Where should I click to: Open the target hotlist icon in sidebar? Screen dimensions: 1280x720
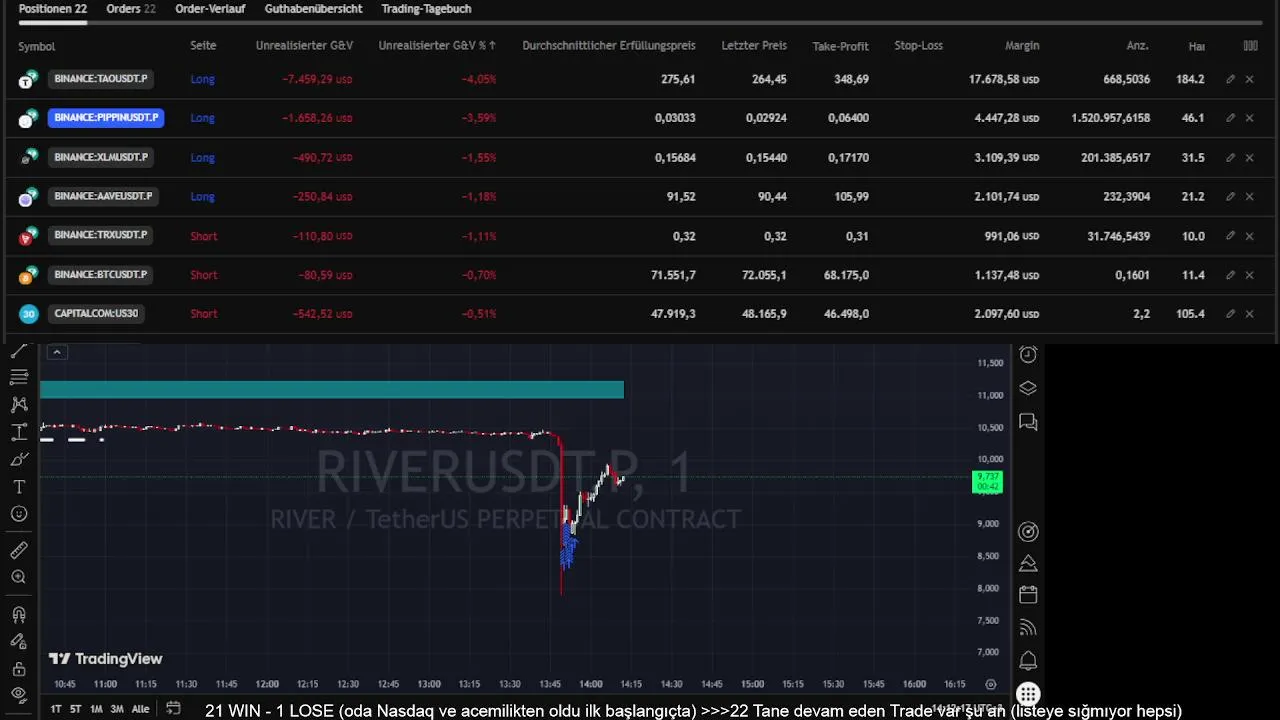(x=1028, y=532)
